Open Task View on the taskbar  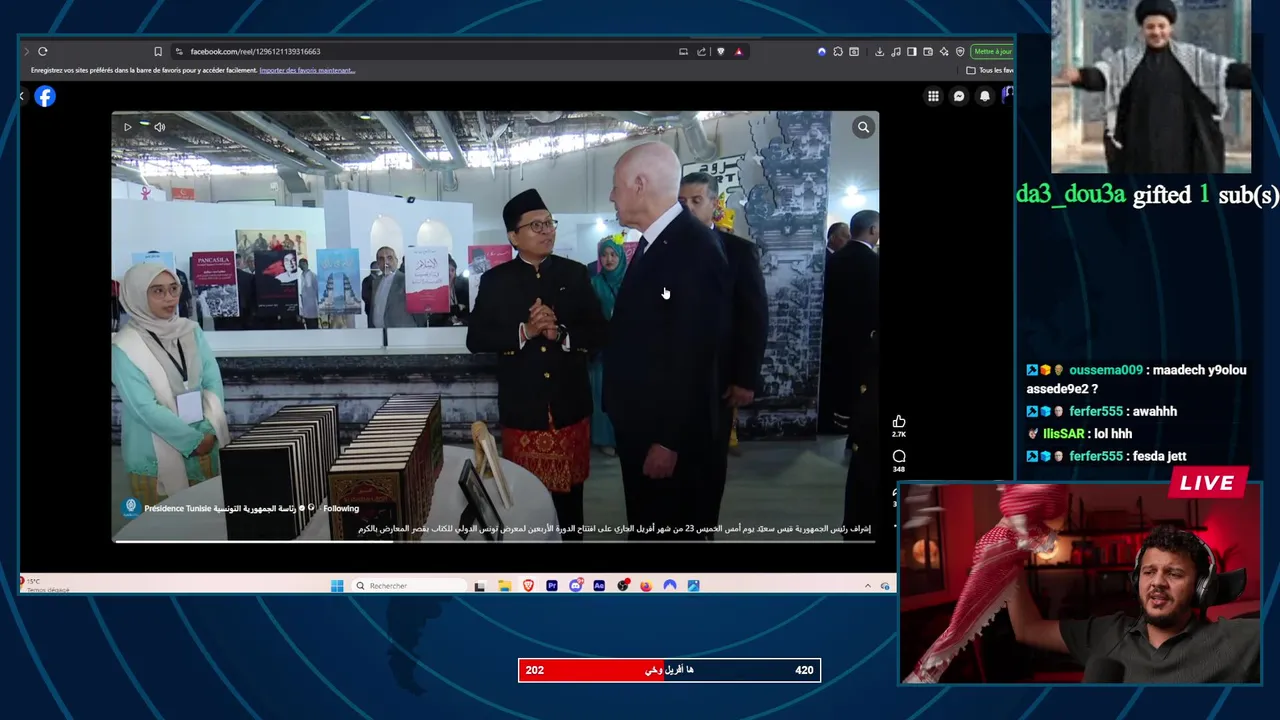[x=479, y=586]
